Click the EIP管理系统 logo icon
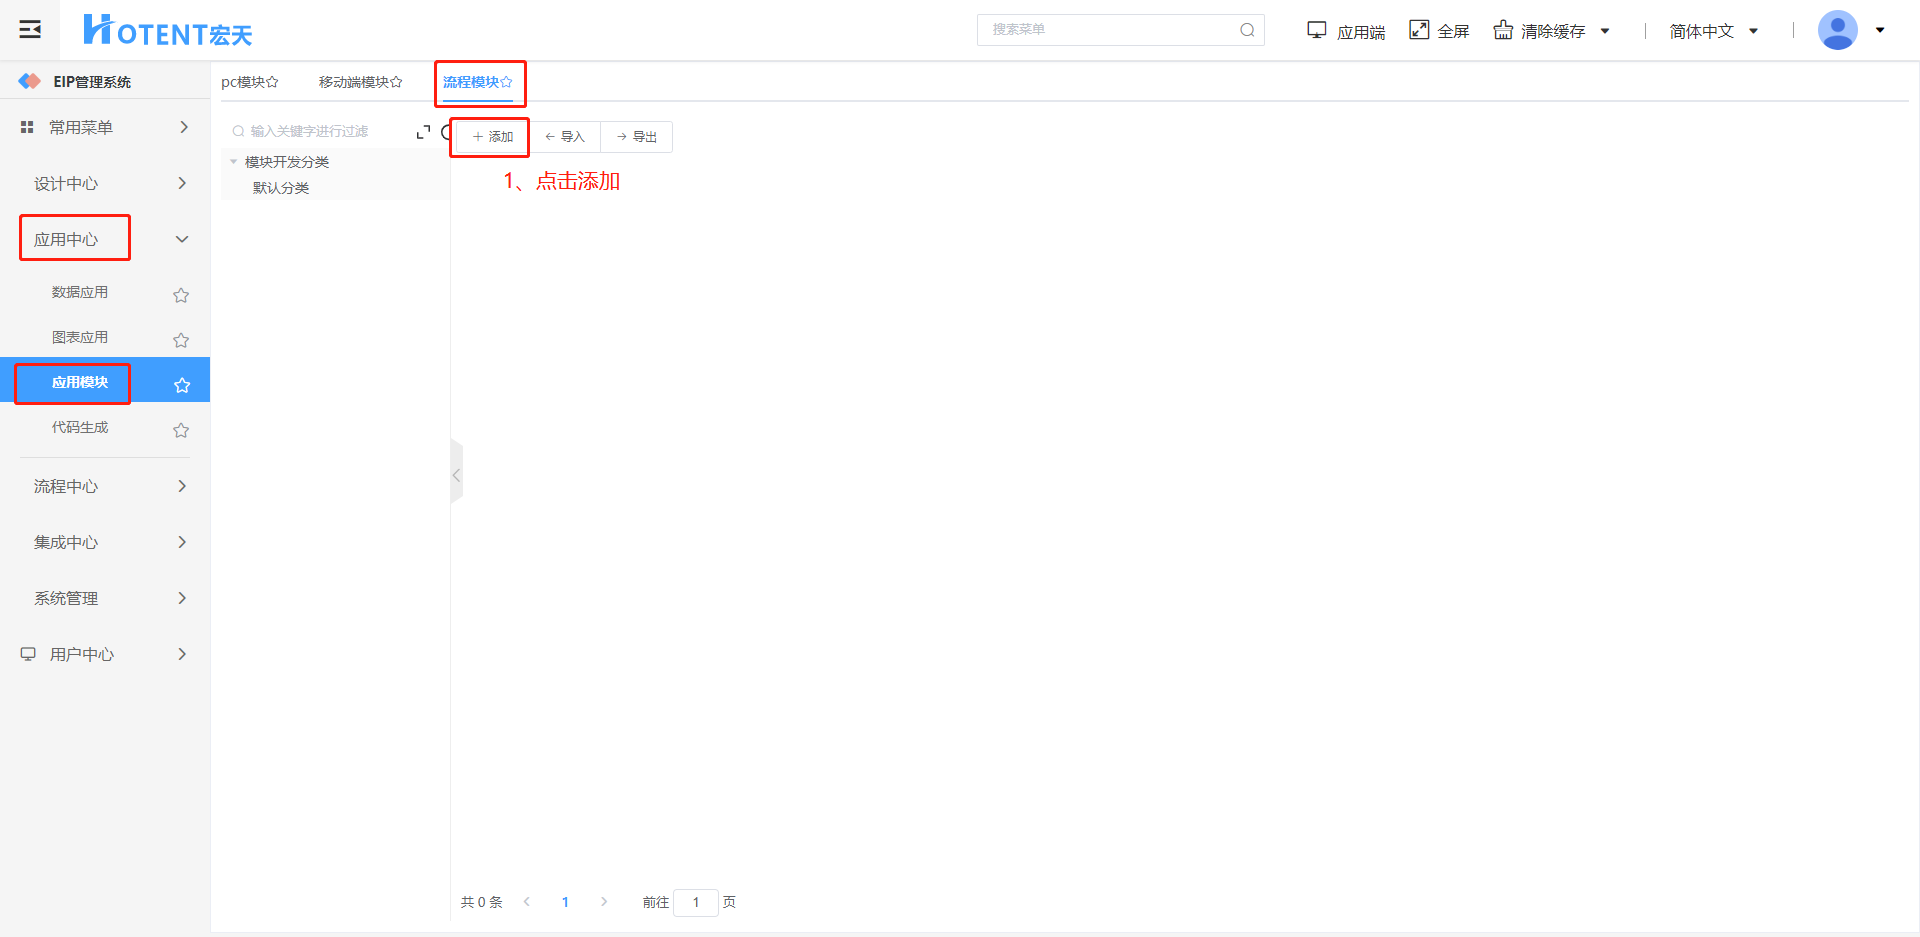The image size is (1920, 937). (30, 81)
